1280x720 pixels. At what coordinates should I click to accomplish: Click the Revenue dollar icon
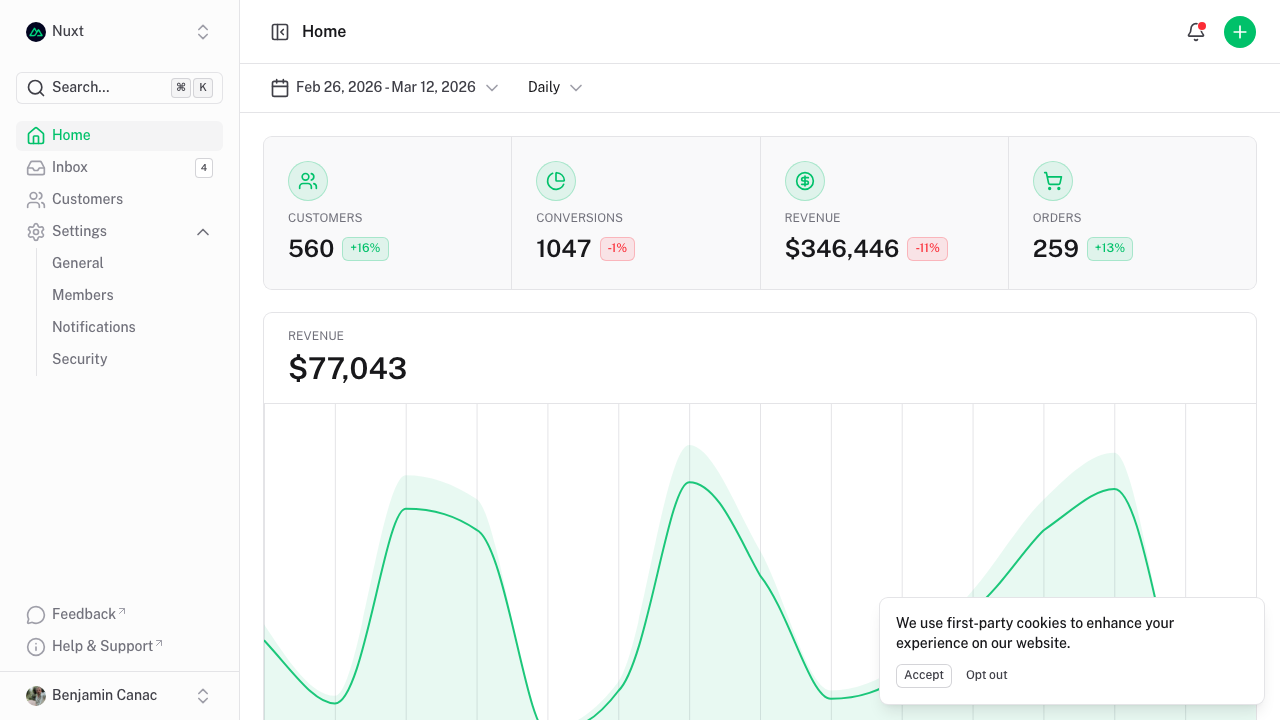click(805, 181)
